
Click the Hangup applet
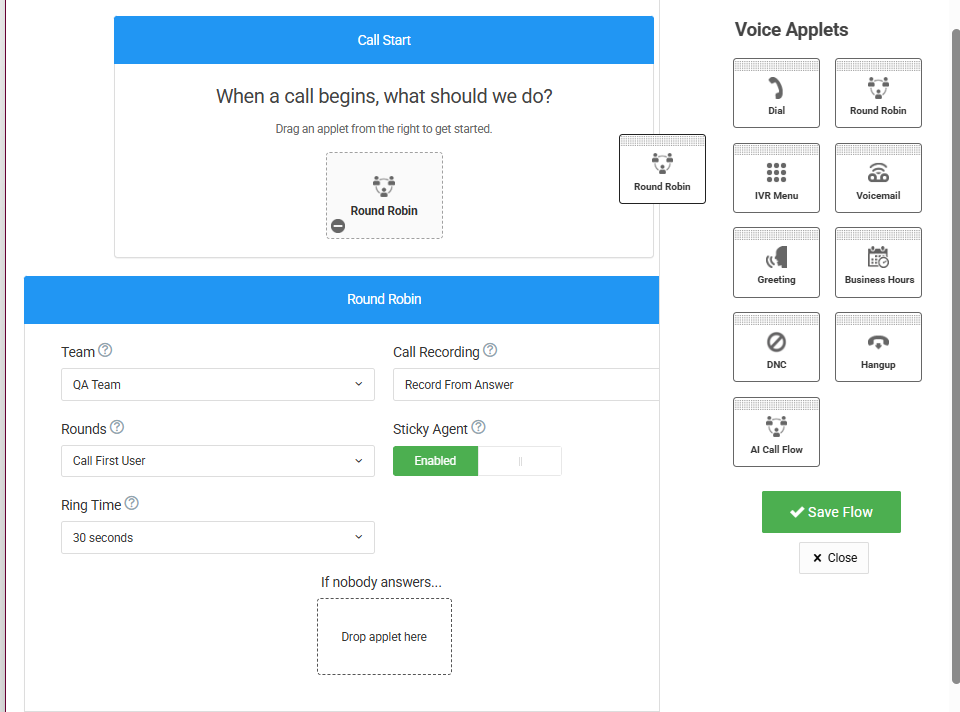(878, 347)
